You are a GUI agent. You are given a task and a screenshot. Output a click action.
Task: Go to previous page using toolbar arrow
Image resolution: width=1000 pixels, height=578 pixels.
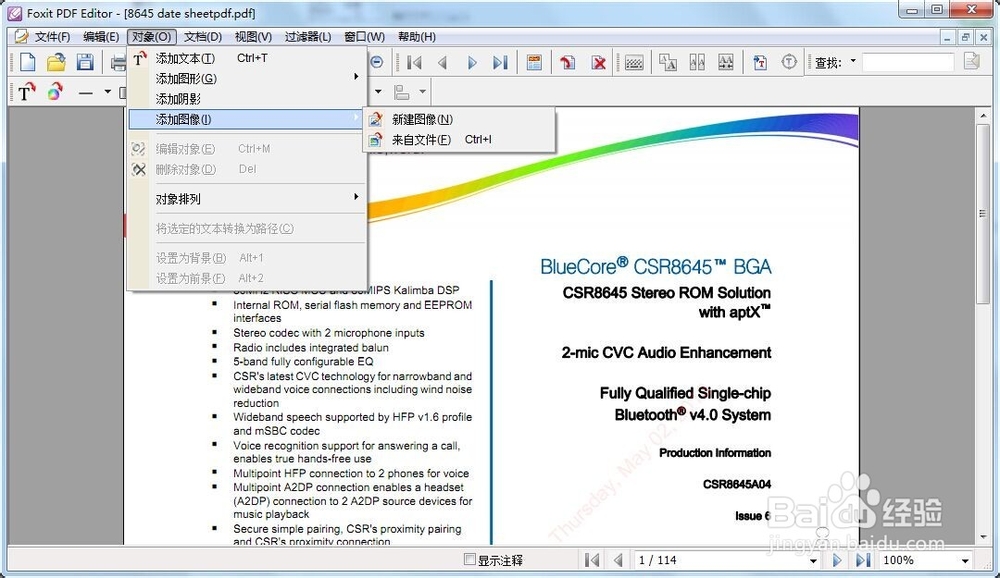pos(443,63)
